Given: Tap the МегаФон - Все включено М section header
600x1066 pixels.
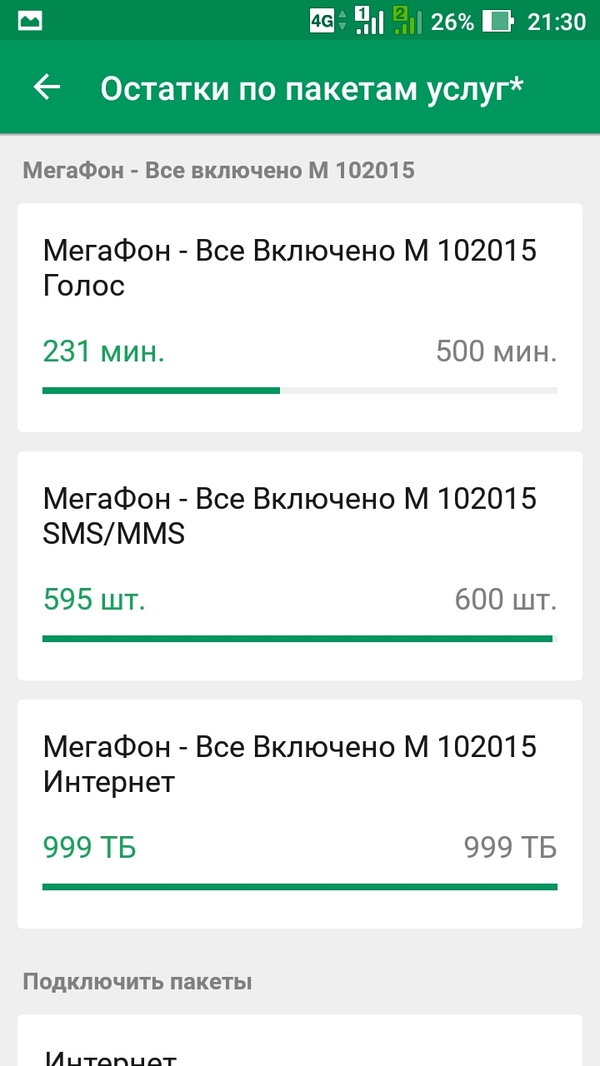Looking at the screenshot, I should point(218,170).
